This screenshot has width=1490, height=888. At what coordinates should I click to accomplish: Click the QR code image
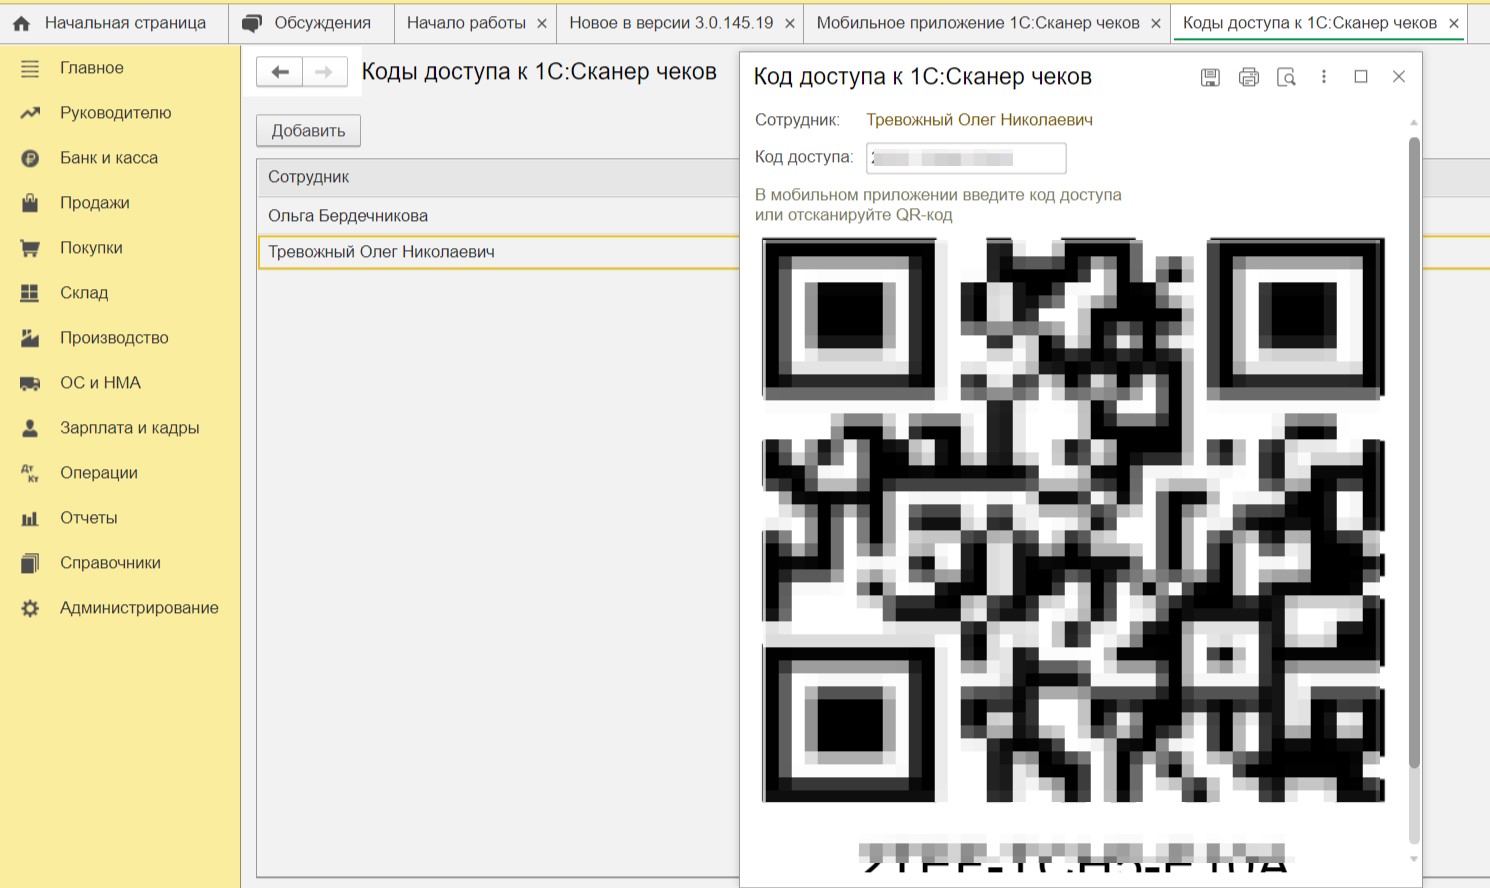[1074, 520]
